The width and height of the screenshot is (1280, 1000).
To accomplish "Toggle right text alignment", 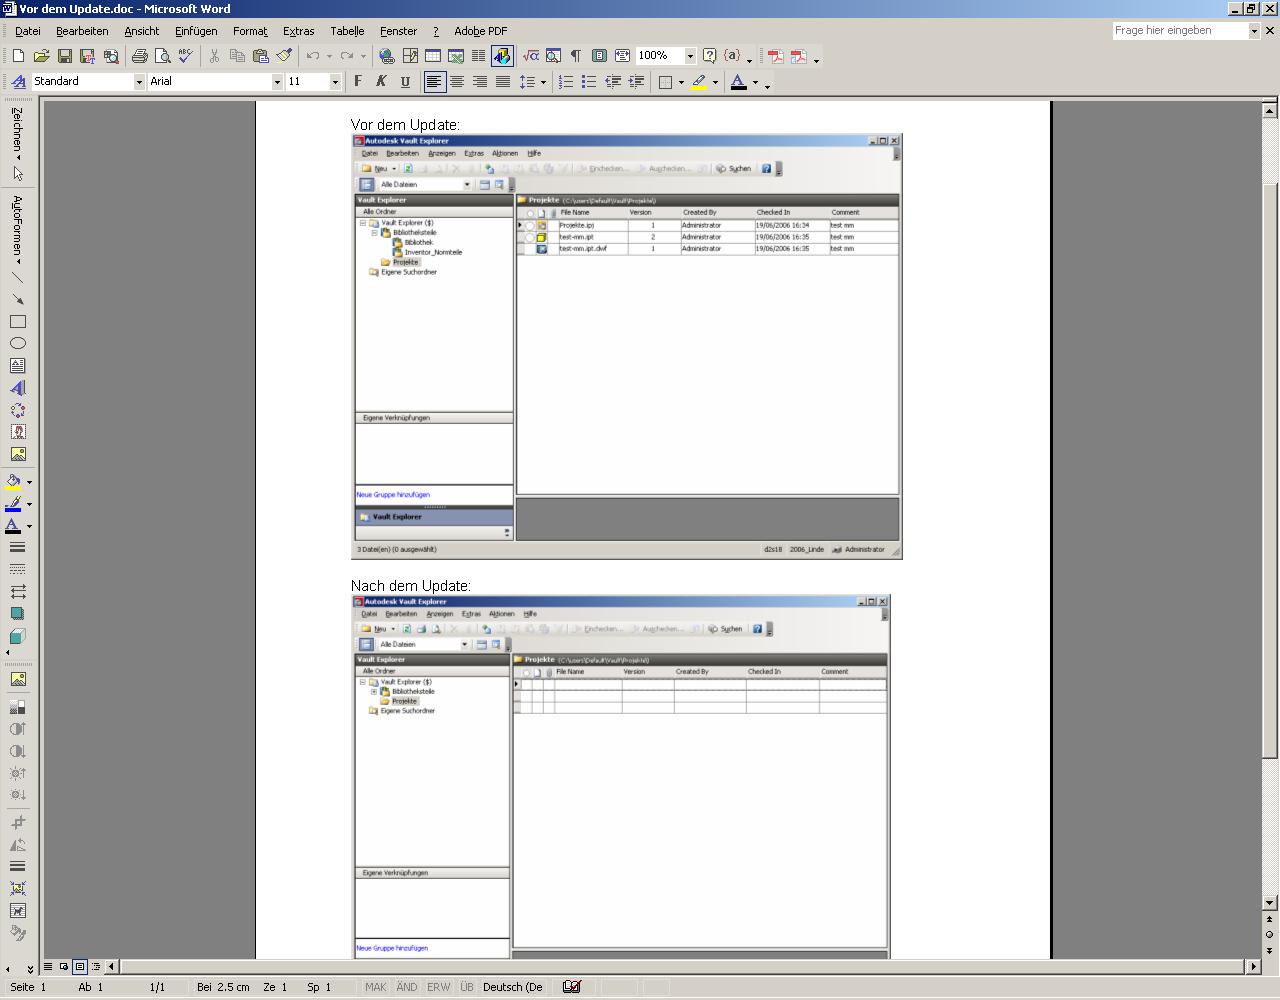I will coord(480,82).
